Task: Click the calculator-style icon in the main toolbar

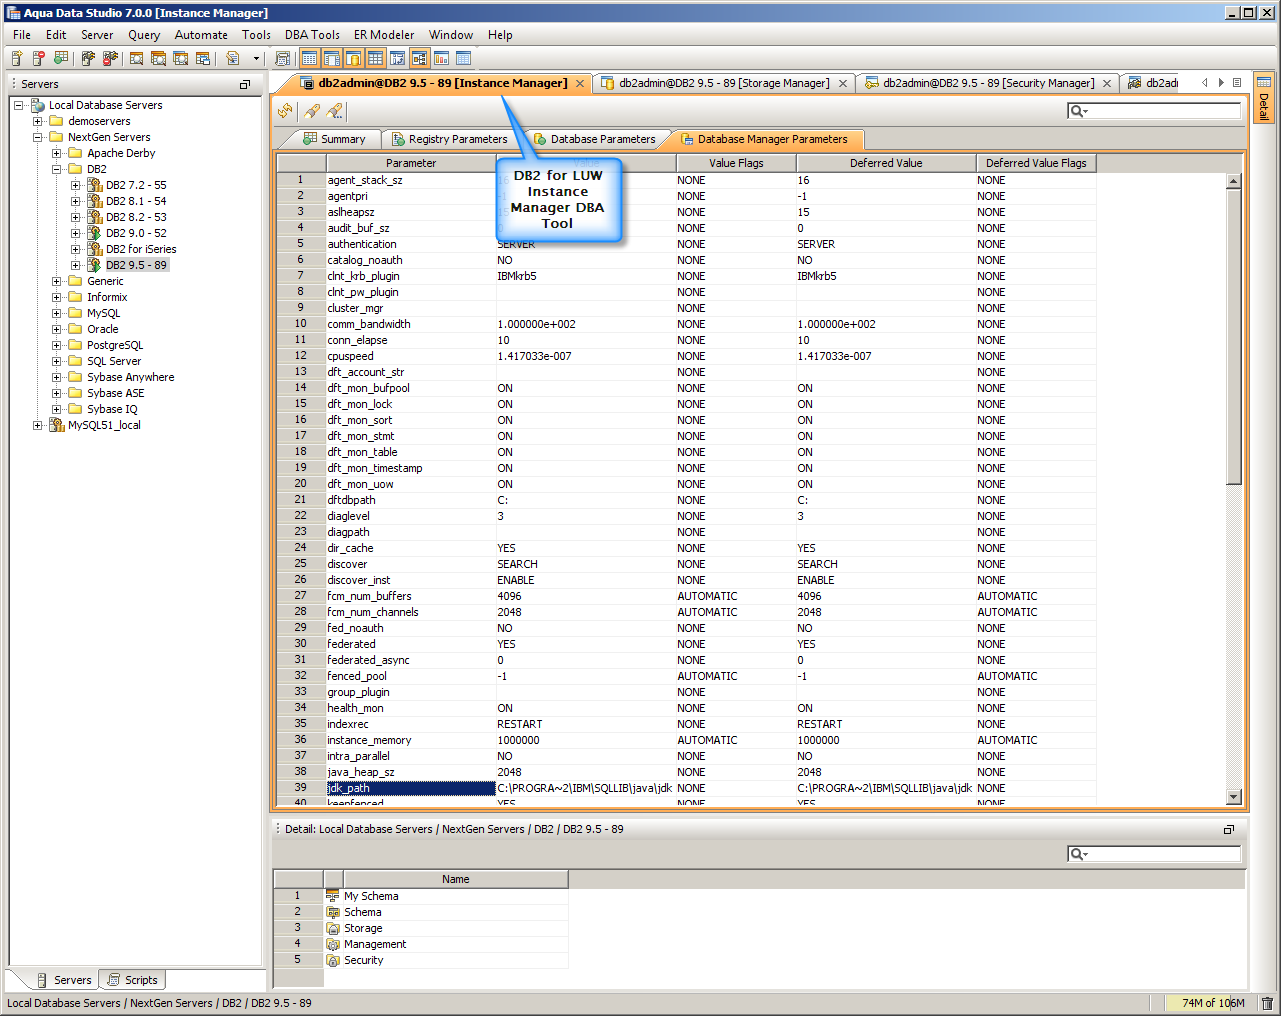Action: click(x=282, y=59)
